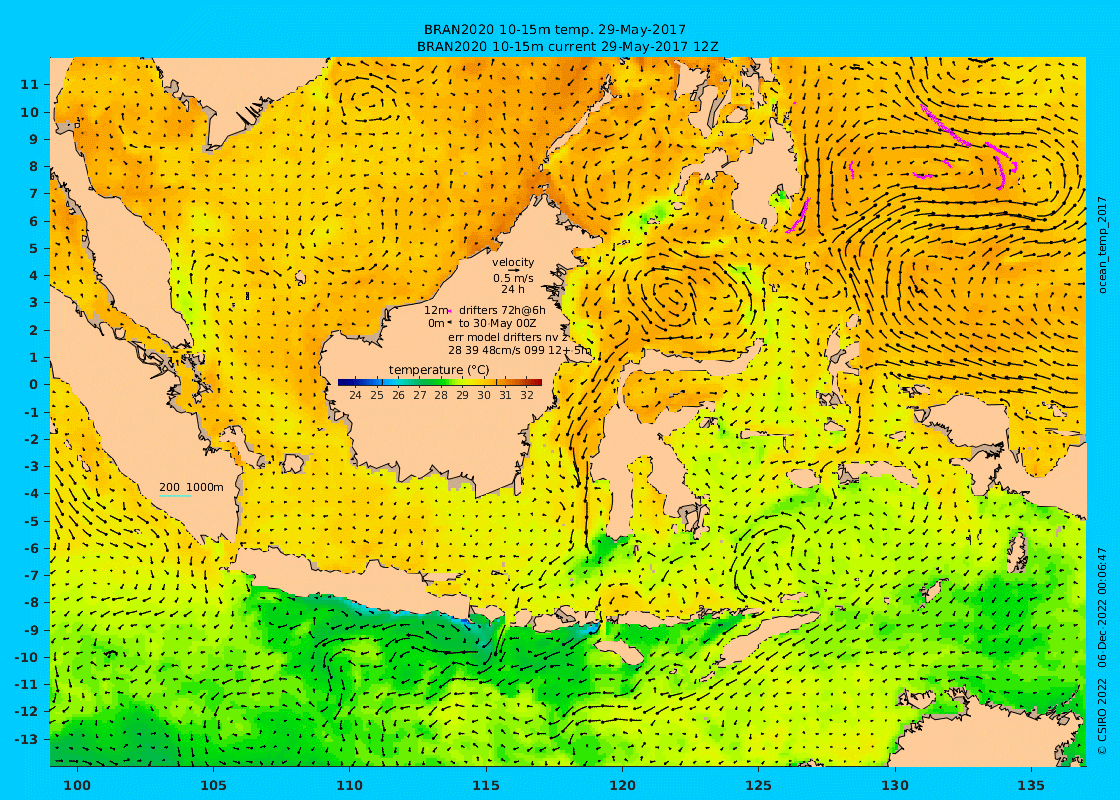This screenshot has height=800, width=1120.
Task: Click the colorbar tick label "29"
Action: [x=462, y=395]
